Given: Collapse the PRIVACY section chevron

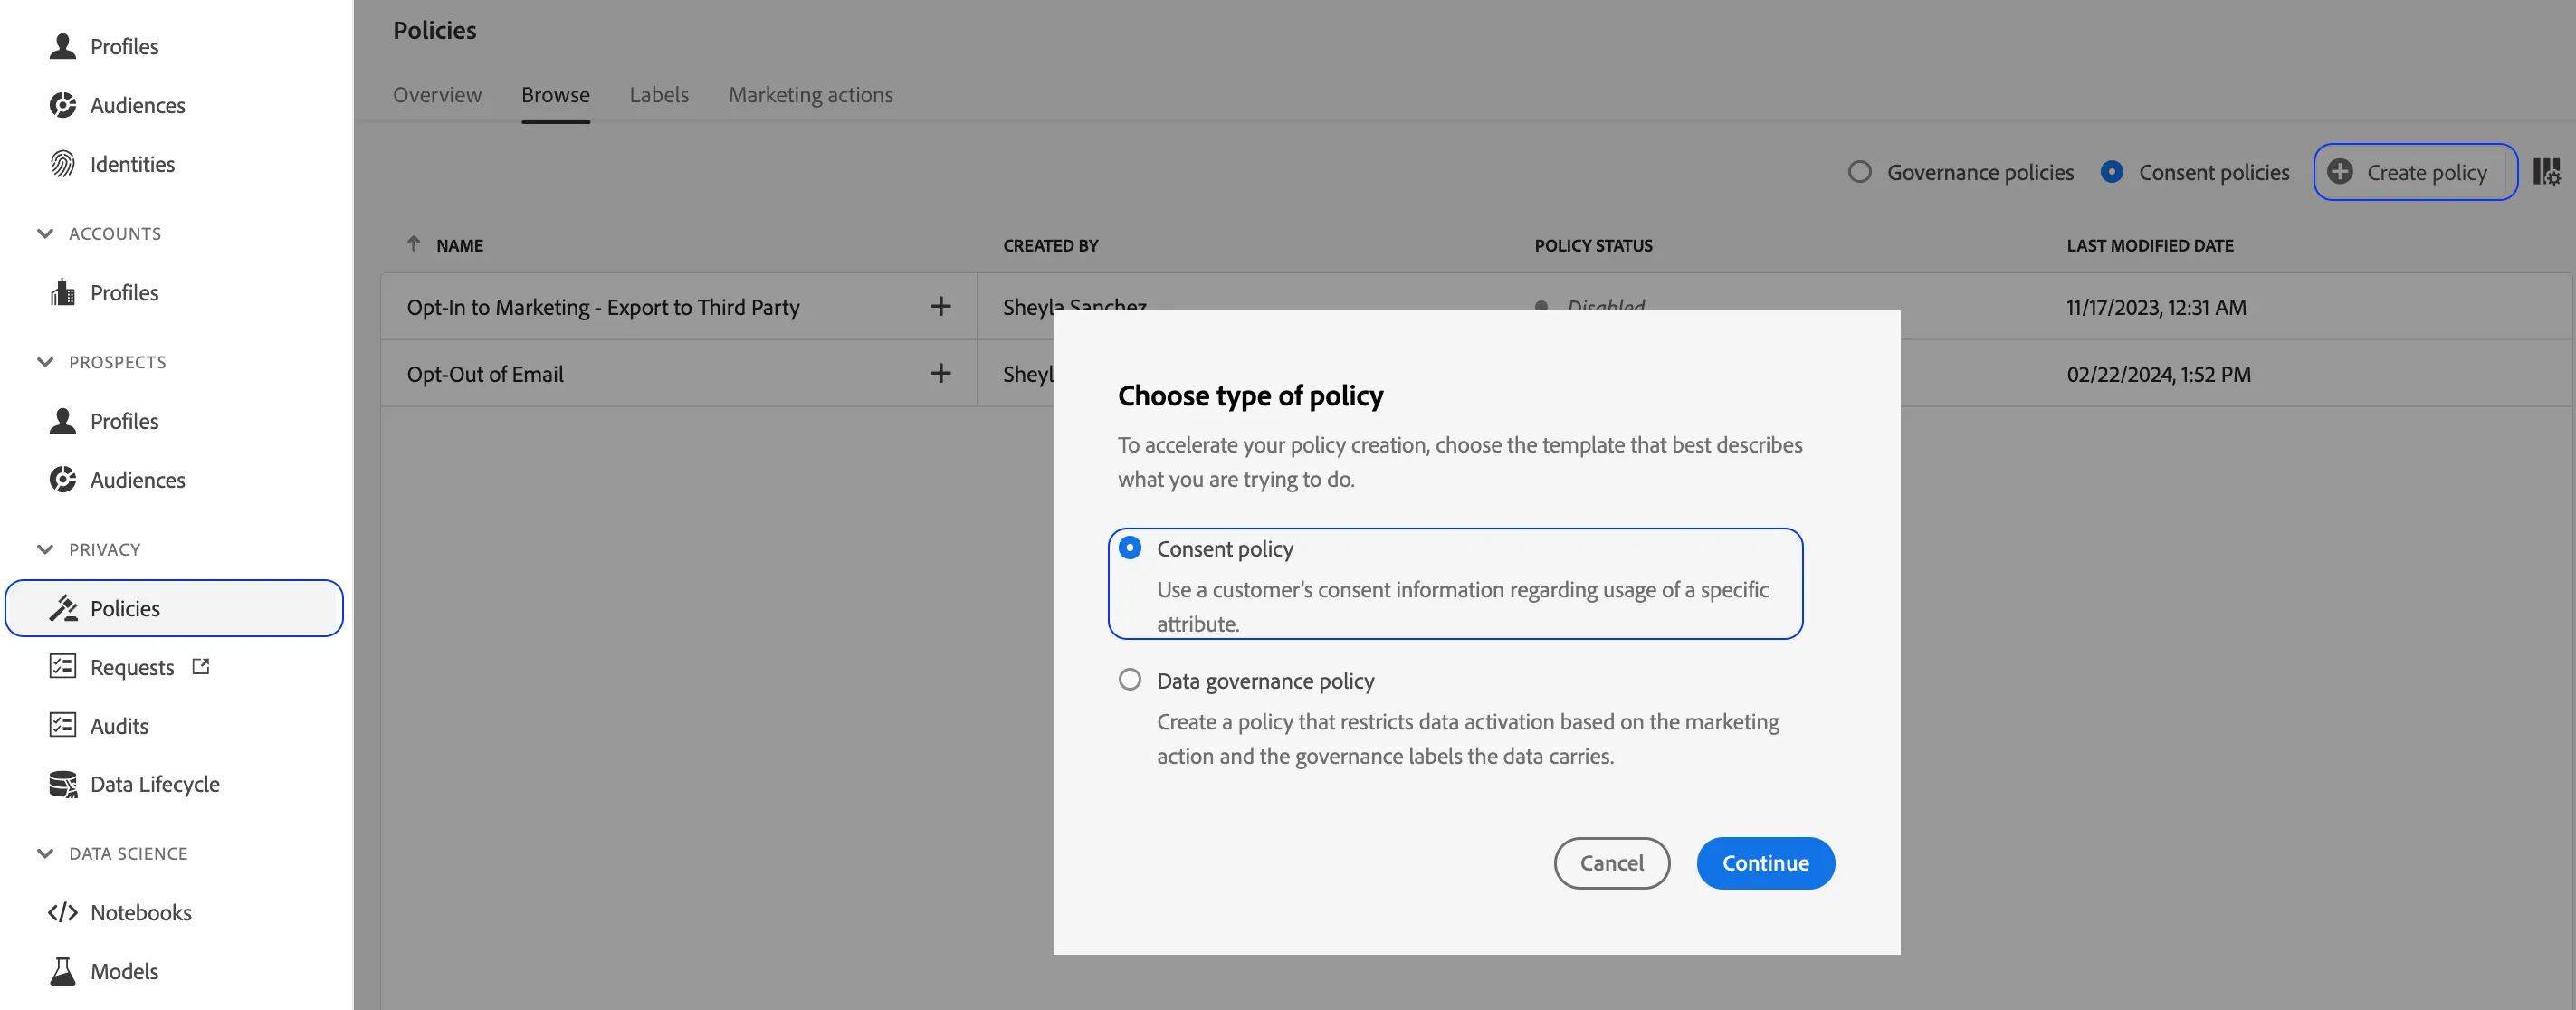Looking at the screenshot, I should (45, 549).
